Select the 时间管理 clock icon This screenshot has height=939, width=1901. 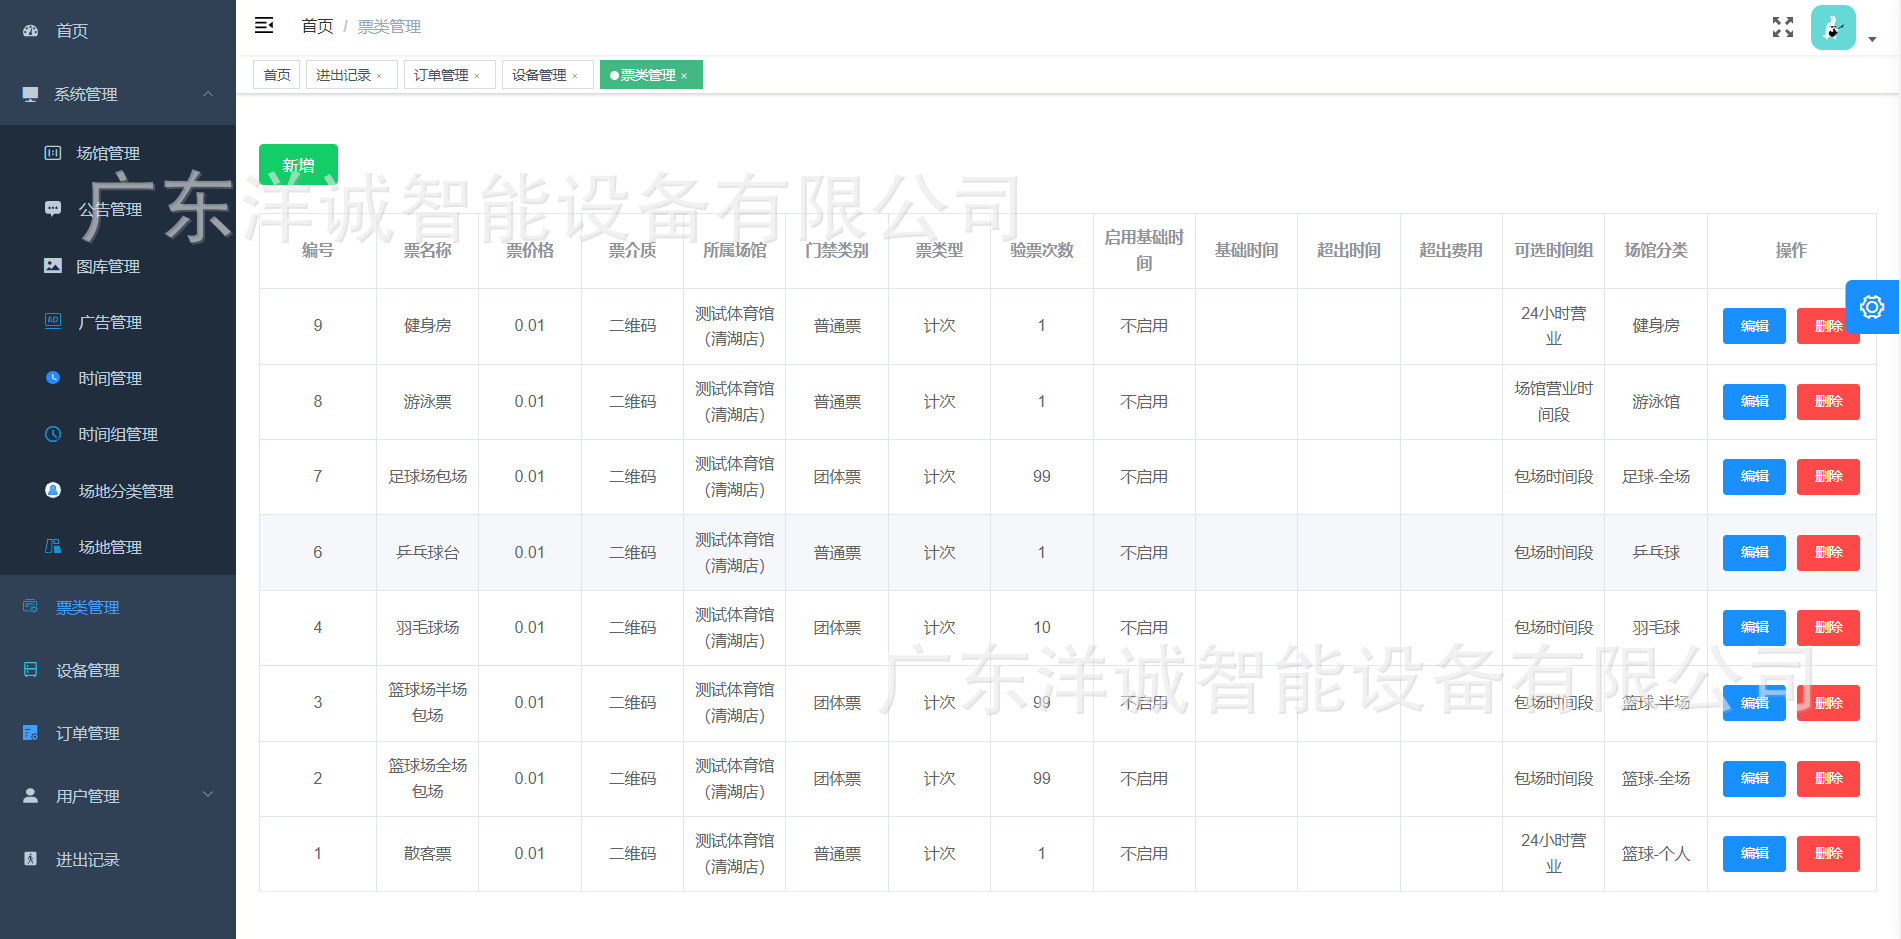click(52, 377)
